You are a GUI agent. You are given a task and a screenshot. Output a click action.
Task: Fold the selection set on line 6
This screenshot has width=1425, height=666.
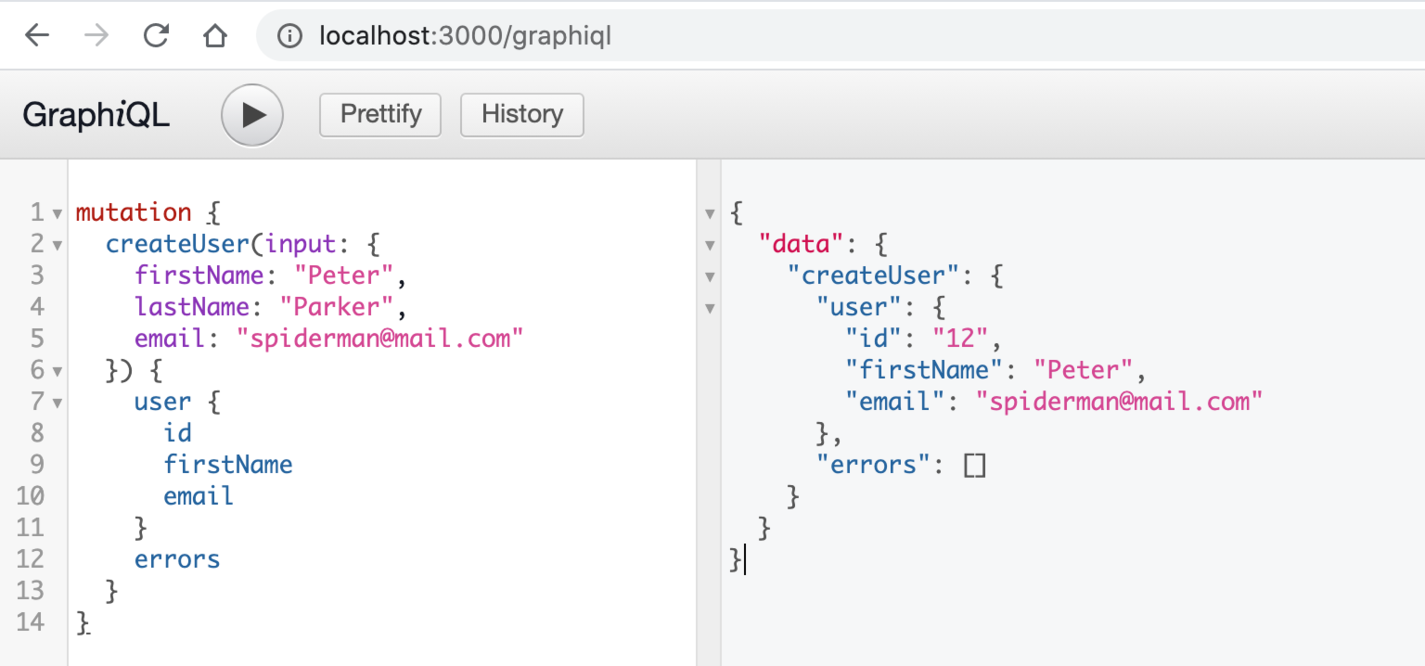[57, 371]
